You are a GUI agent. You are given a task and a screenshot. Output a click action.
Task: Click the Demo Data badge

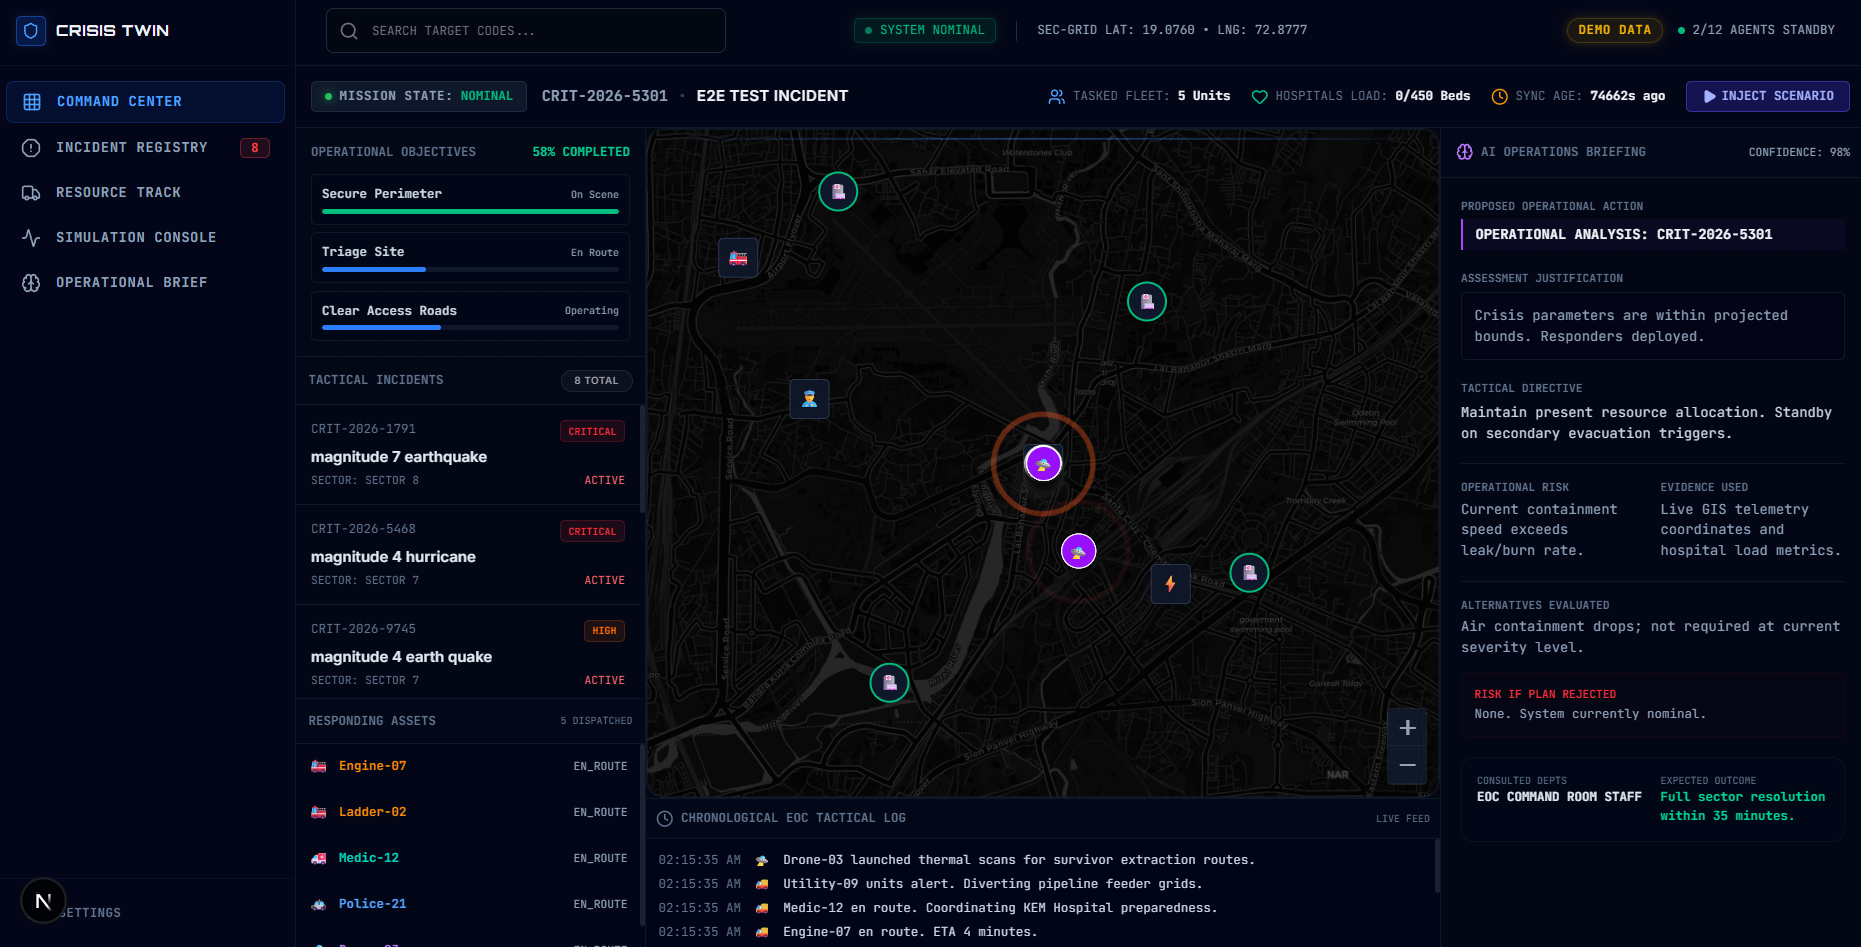point(1614,30)
